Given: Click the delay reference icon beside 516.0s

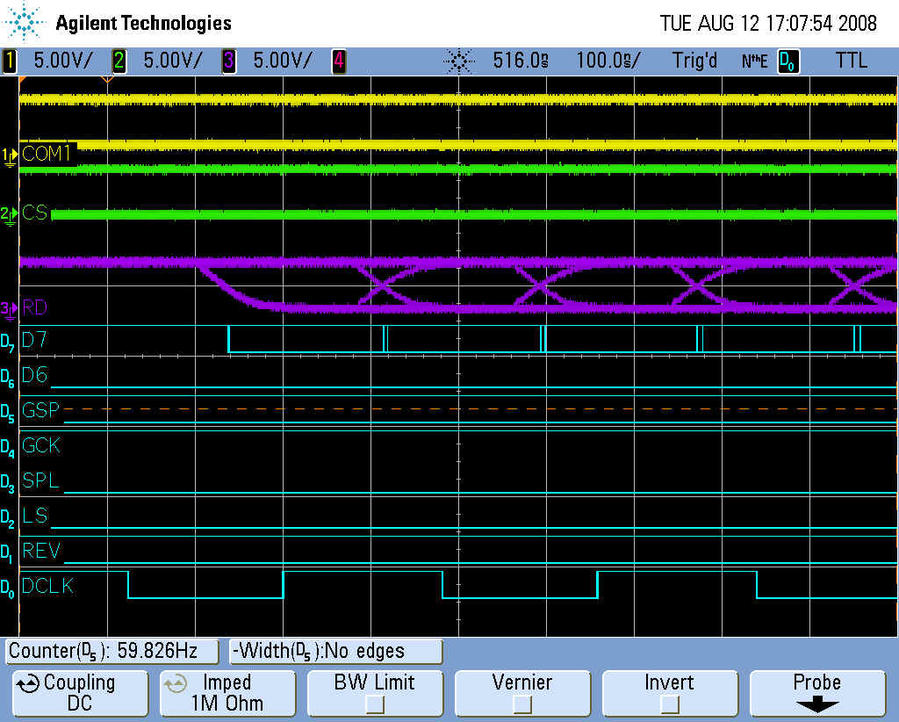Looking at the screenshot, I should click(x=459, y=61).
